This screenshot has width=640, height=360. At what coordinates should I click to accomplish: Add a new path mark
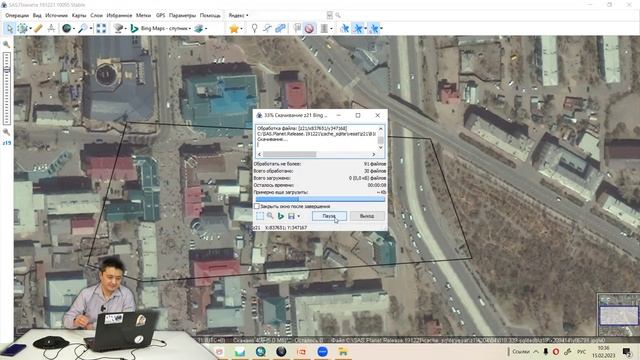267,28
